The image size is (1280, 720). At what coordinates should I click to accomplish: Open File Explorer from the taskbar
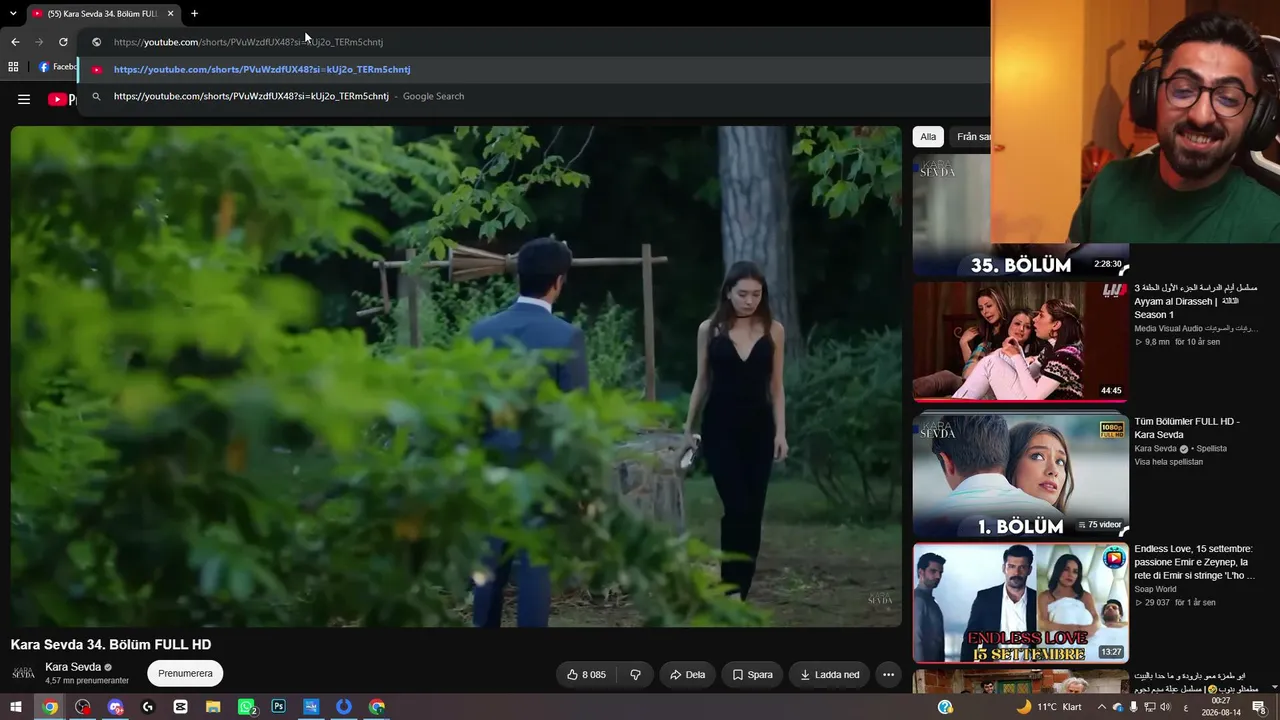[213, 707]
